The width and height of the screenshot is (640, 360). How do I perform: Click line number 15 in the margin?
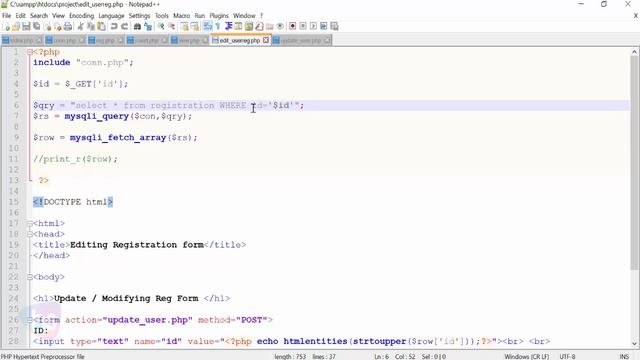click(x=14, y=202)
